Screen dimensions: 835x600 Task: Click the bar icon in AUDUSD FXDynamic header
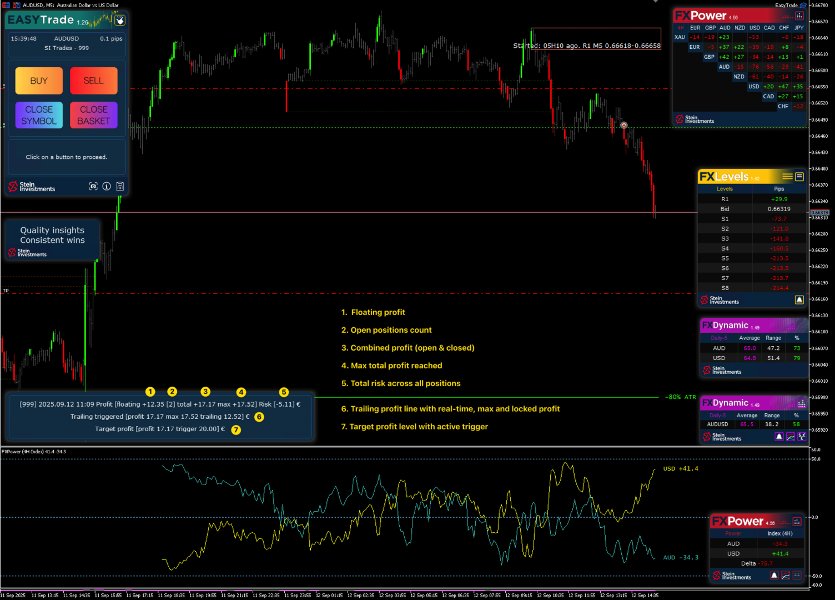[801, 404]
